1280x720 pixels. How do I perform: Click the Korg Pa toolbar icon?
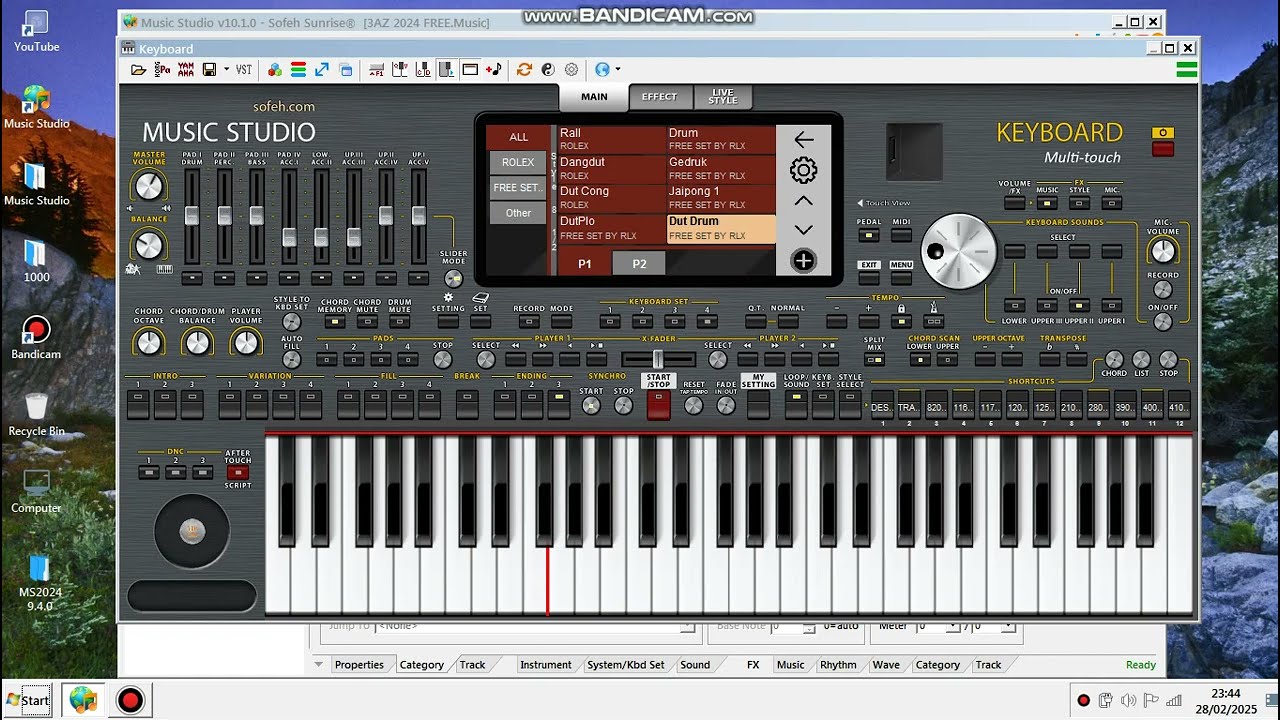(162, 70)
